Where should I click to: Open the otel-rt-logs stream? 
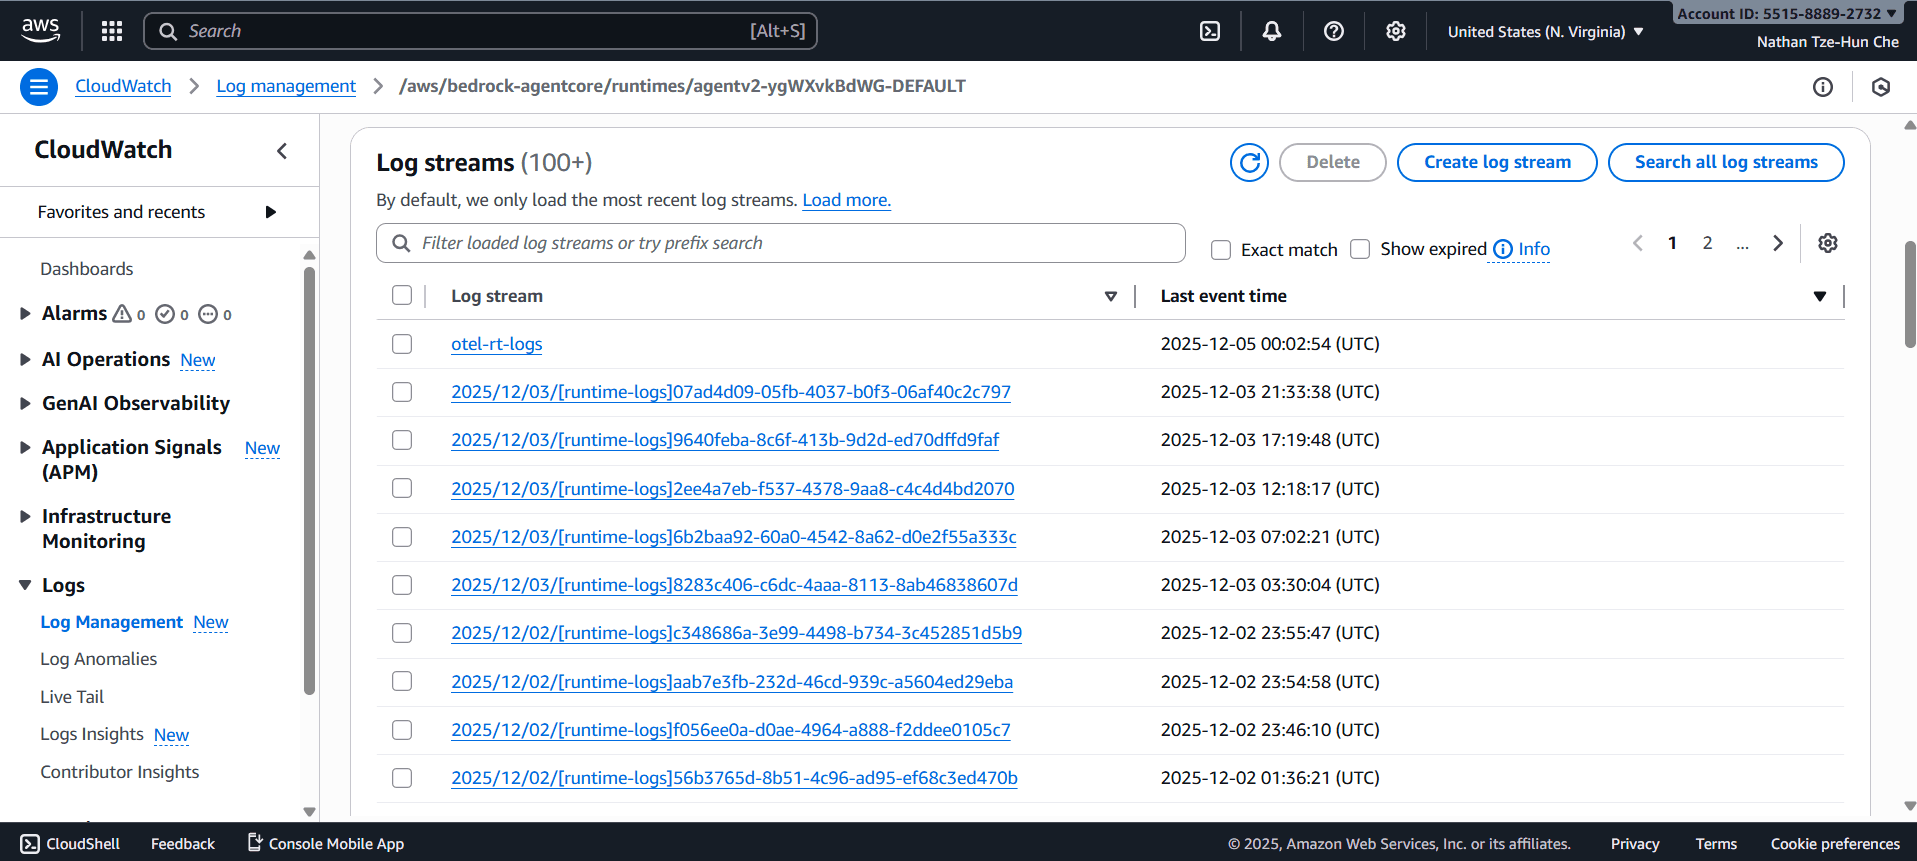pyautogui.click(x=497, y=344)
